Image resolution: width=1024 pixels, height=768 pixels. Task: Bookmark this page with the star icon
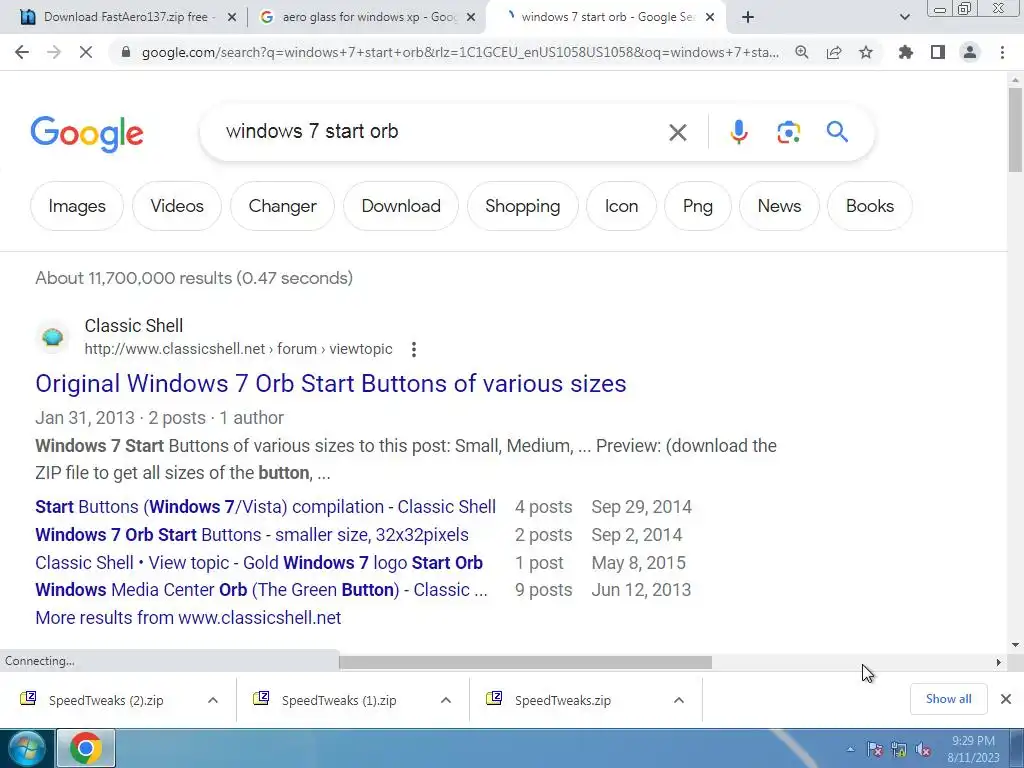tap(866, 52)
